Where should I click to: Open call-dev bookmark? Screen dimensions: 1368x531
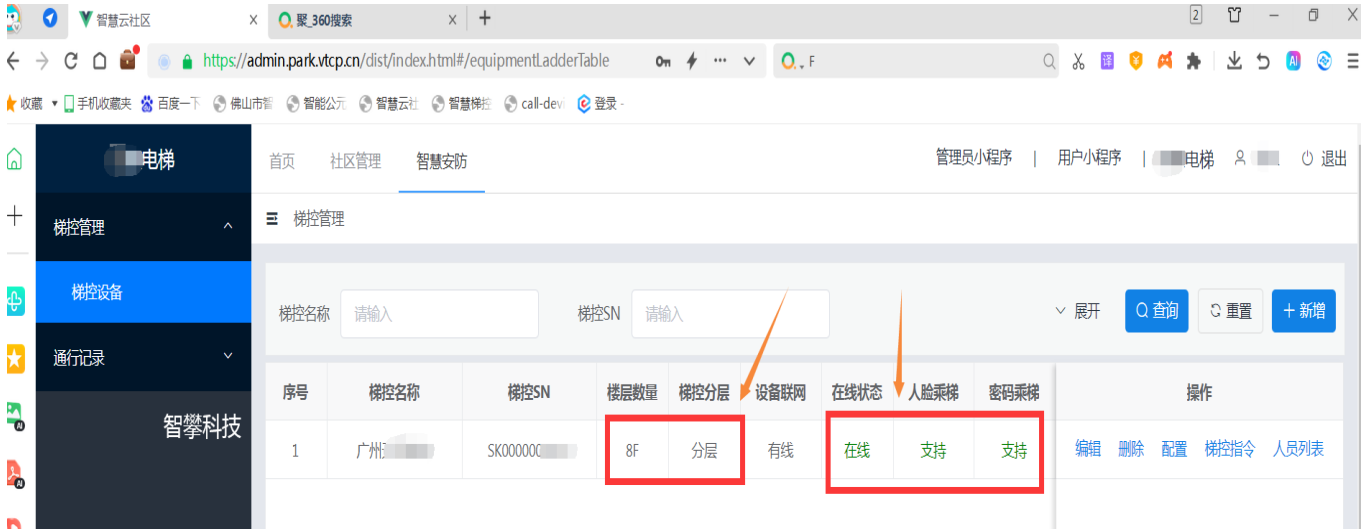tap(535, 103)
